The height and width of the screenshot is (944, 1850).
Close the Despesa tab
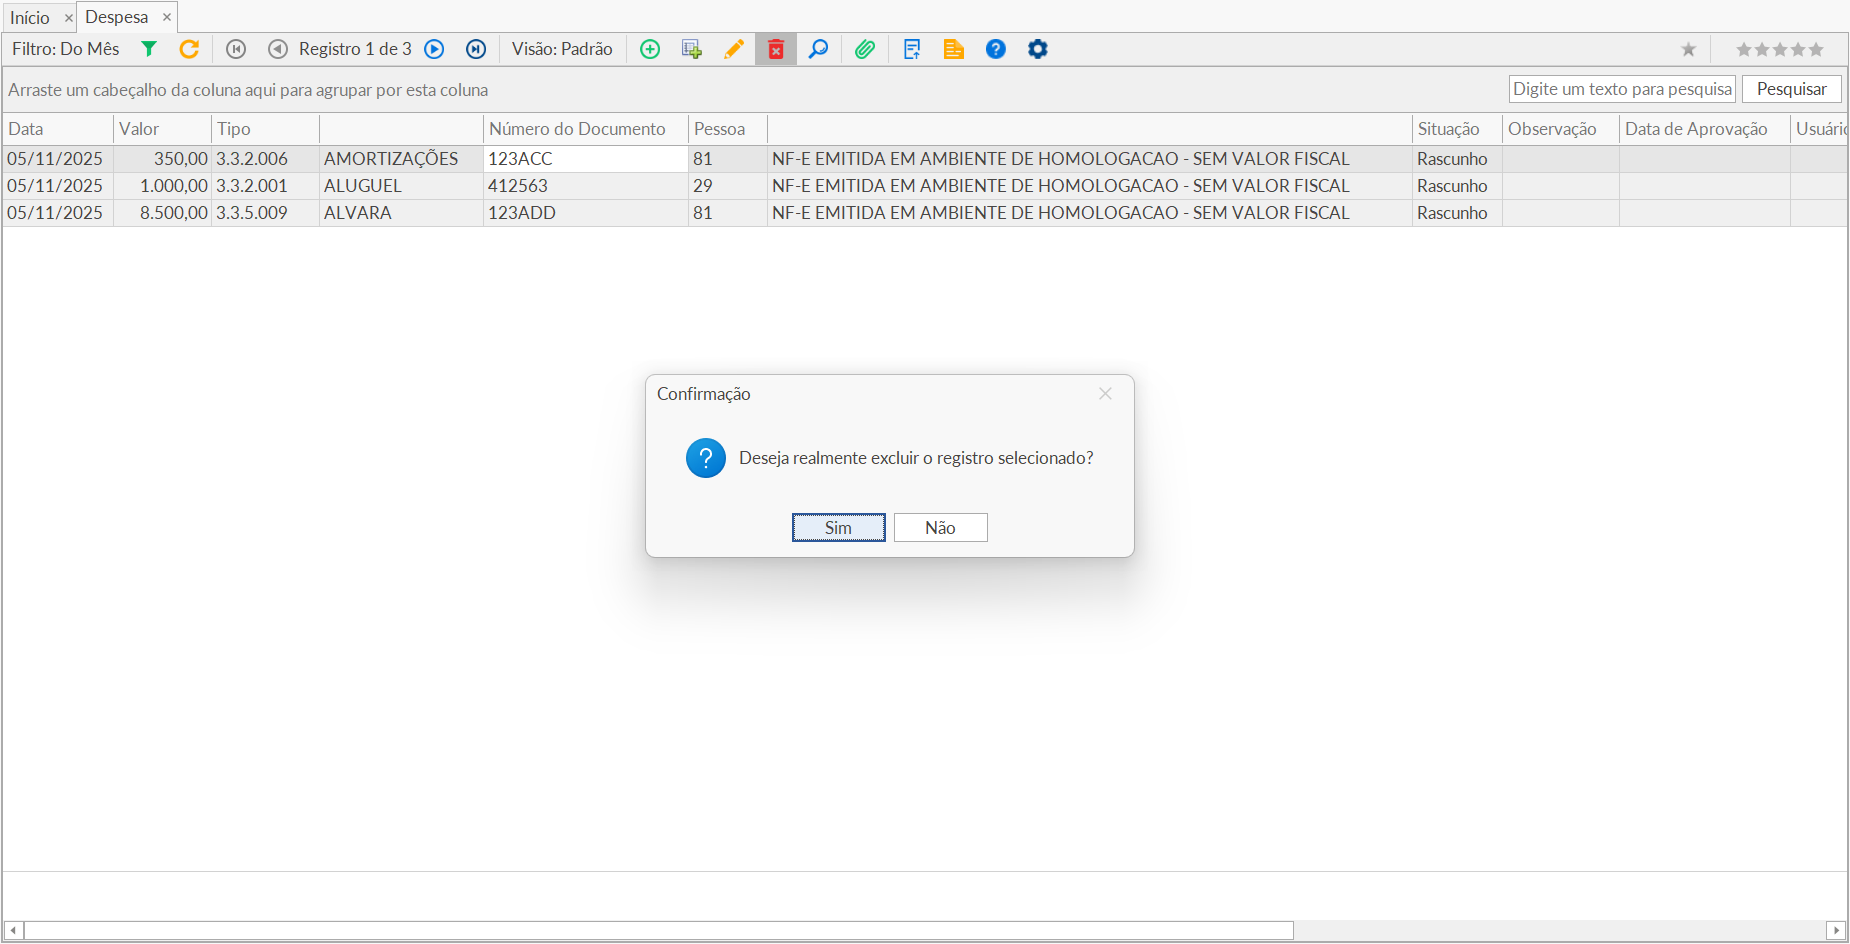point(167,17)
